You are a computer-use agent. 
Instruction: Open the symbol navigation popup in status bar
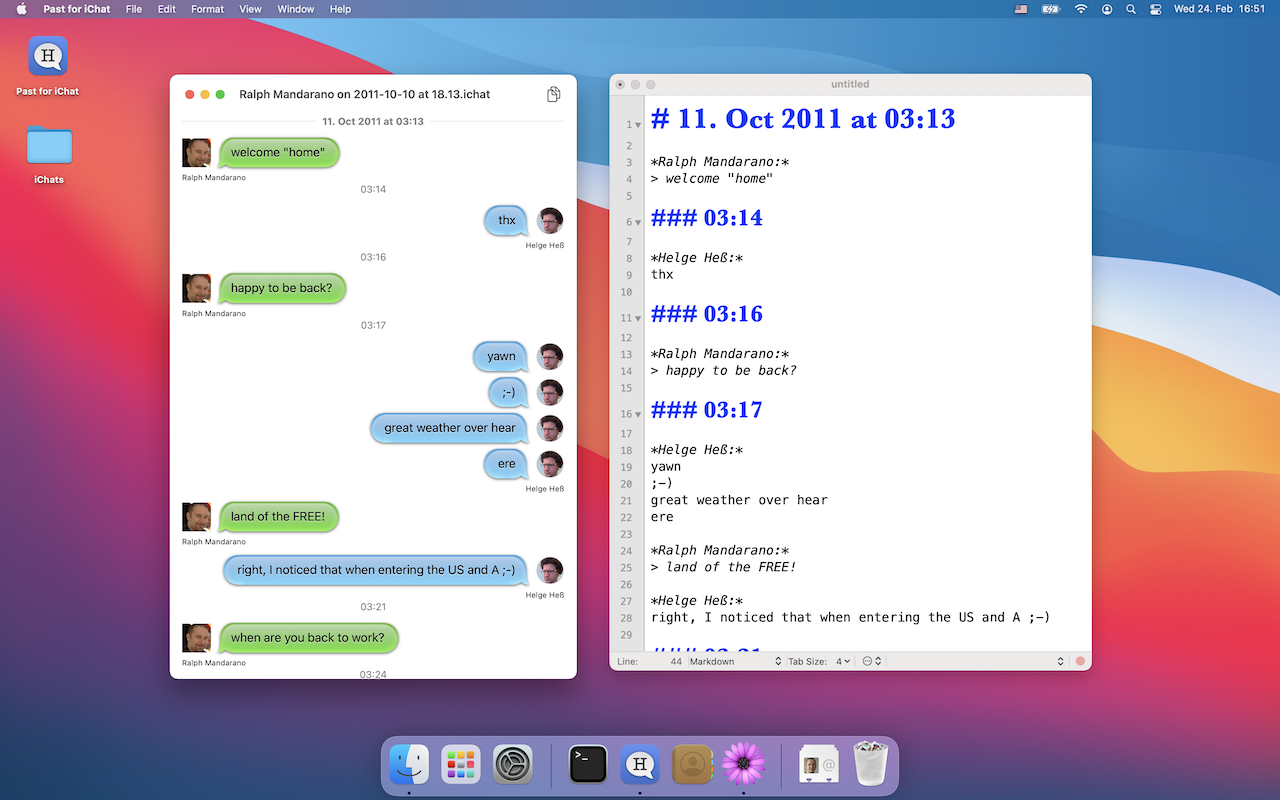tap(872, 662)
